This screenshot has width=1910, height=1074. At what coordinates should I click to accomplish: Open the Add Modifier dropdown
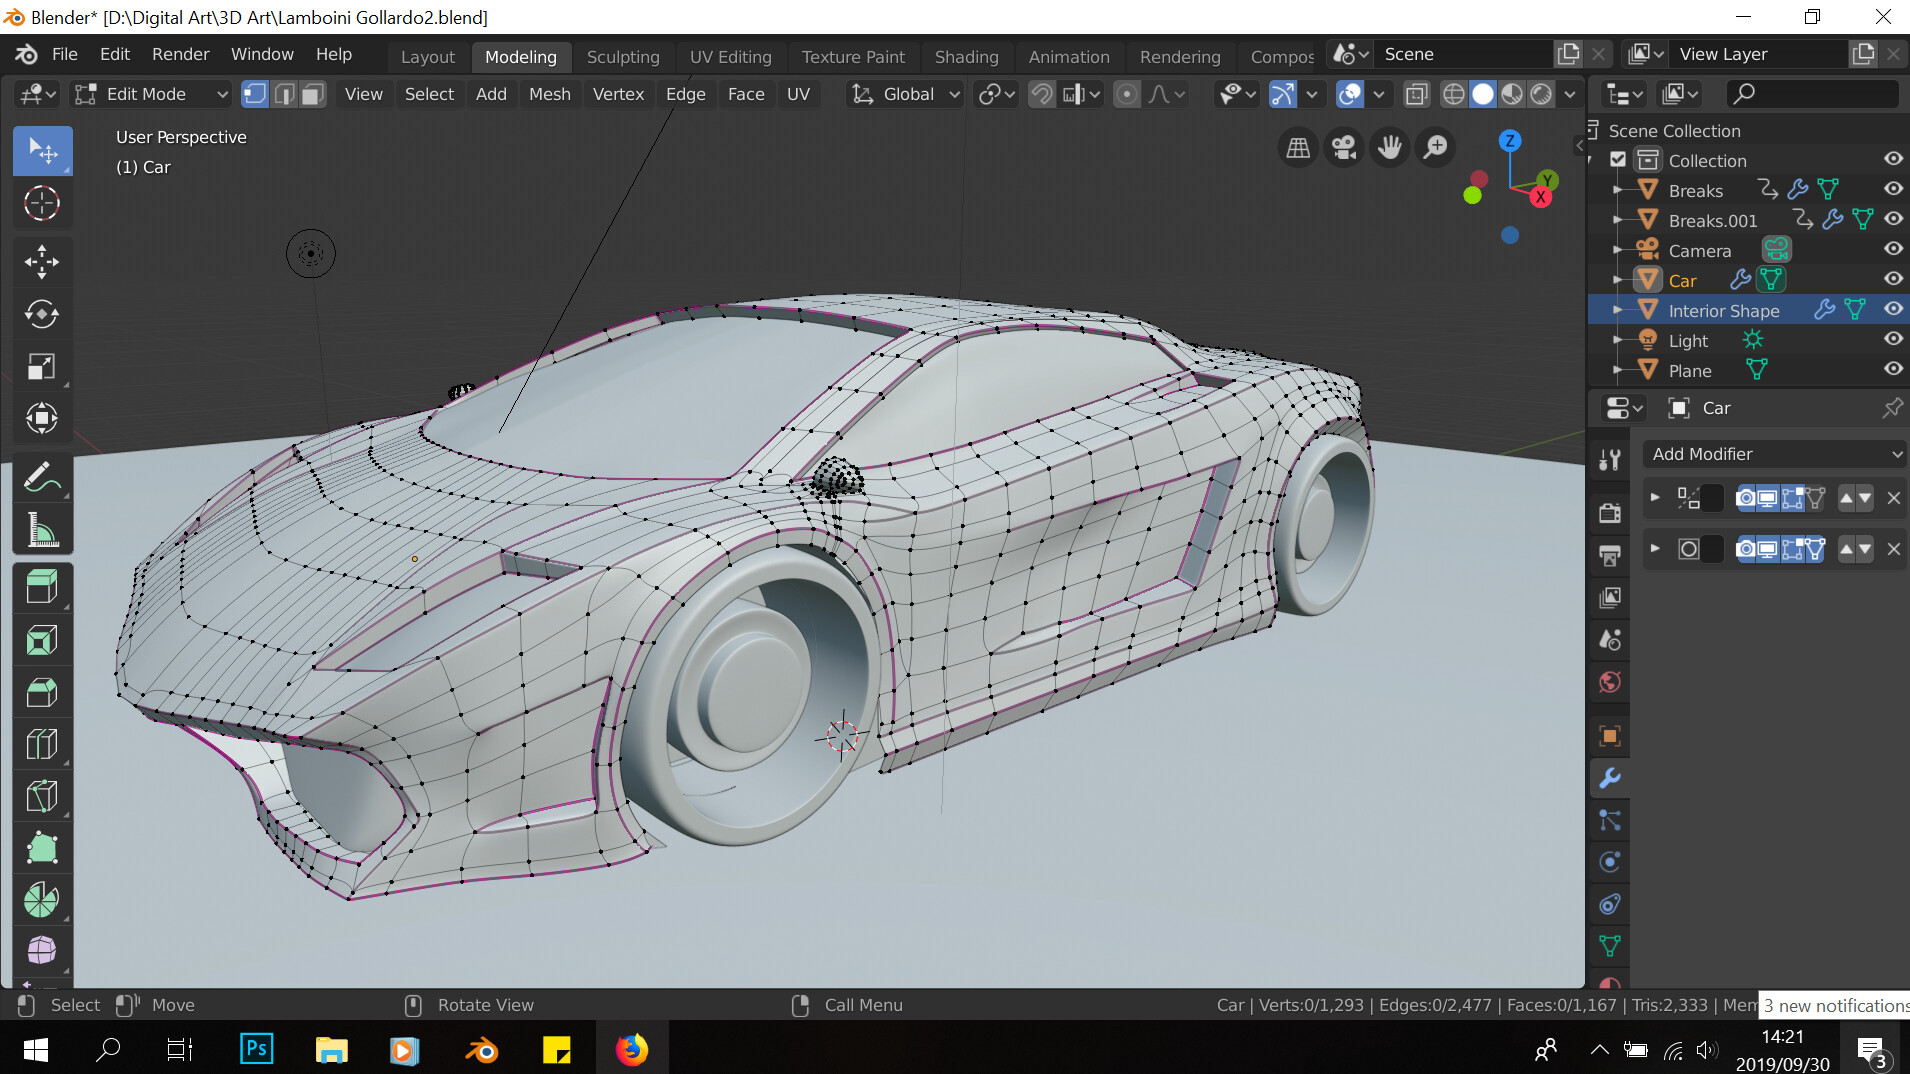pyautogui.click(x=1775, y=453)
